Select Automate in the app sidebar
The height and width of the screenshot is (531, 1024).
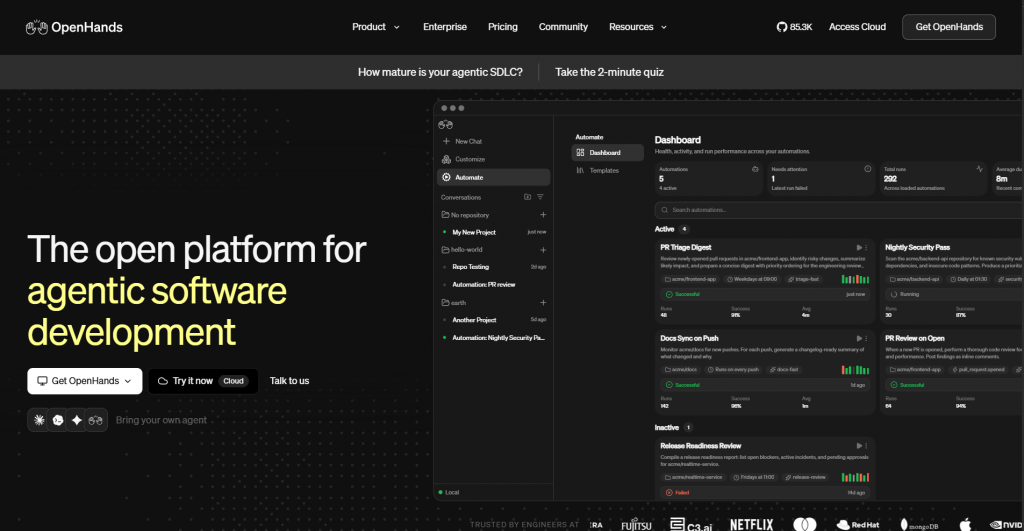(494, 177)
